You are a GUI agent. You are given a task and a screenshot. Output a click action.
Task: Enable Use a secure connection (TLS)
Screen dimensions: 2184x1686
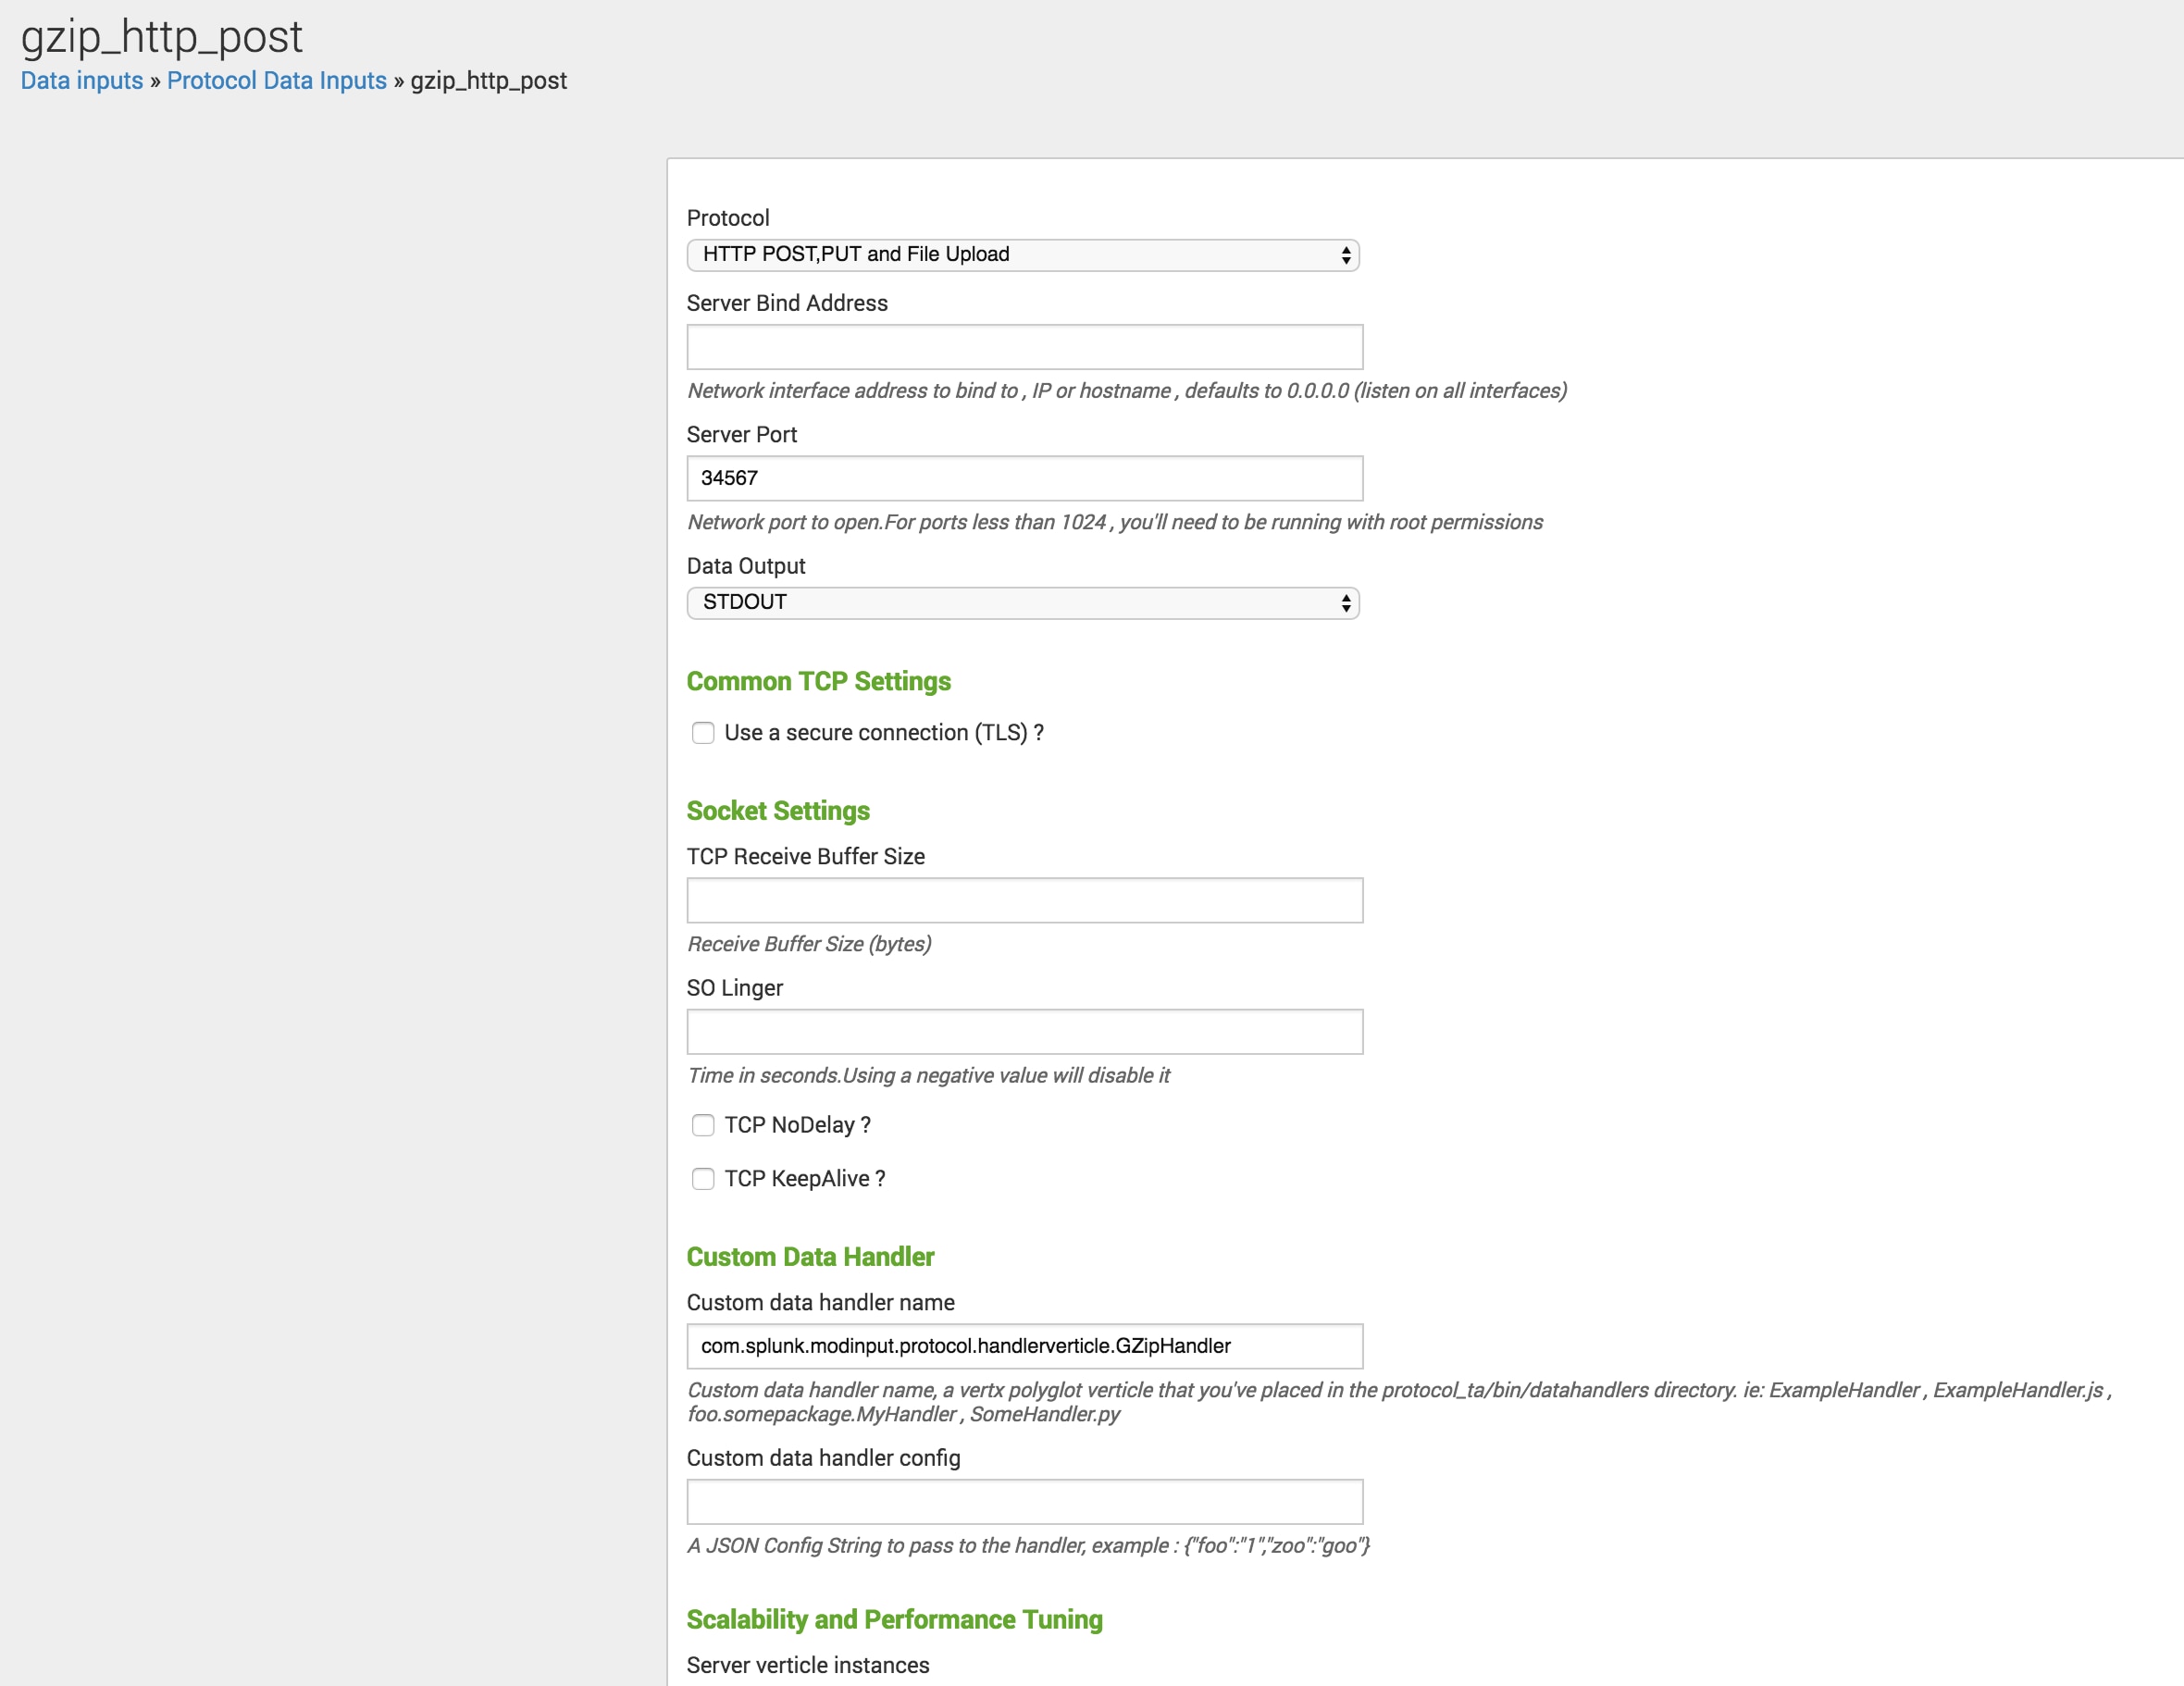pos(703,733)
